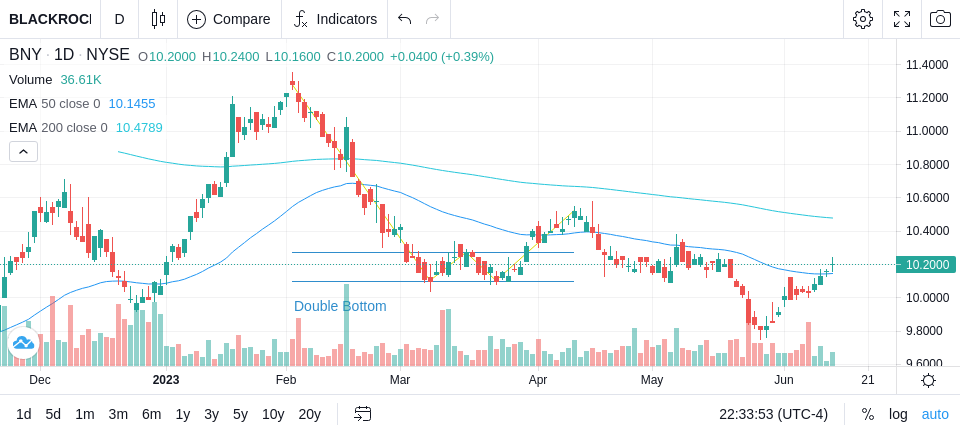Image resolution: width=960 pixels, height=433 pixels.
Task: Collapse the indicator legend with chevron
Action: [x=23, y=151]
